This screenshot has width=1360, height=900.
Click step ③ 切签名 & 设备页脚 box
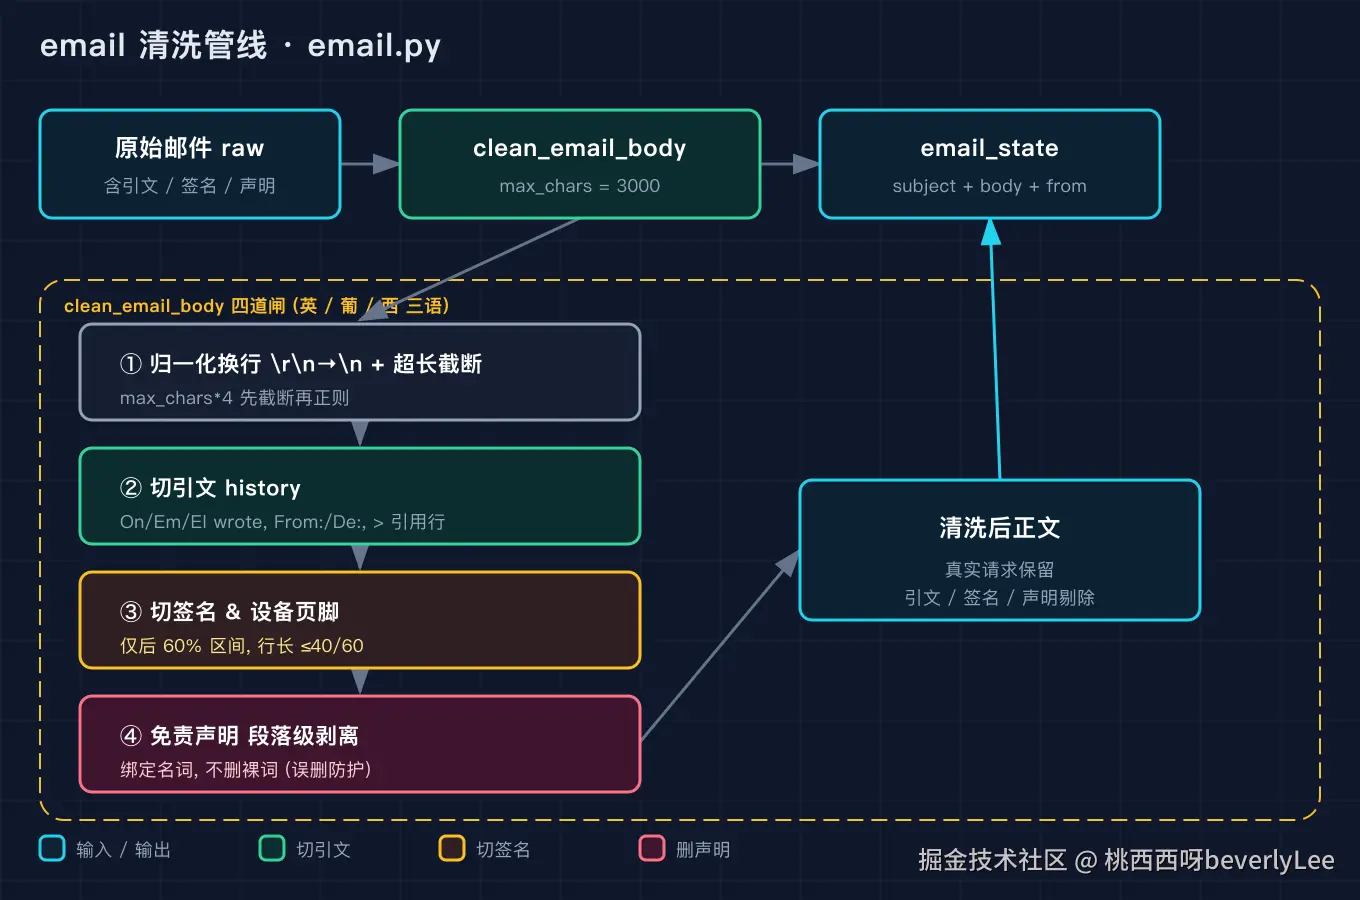click(360, 620)
